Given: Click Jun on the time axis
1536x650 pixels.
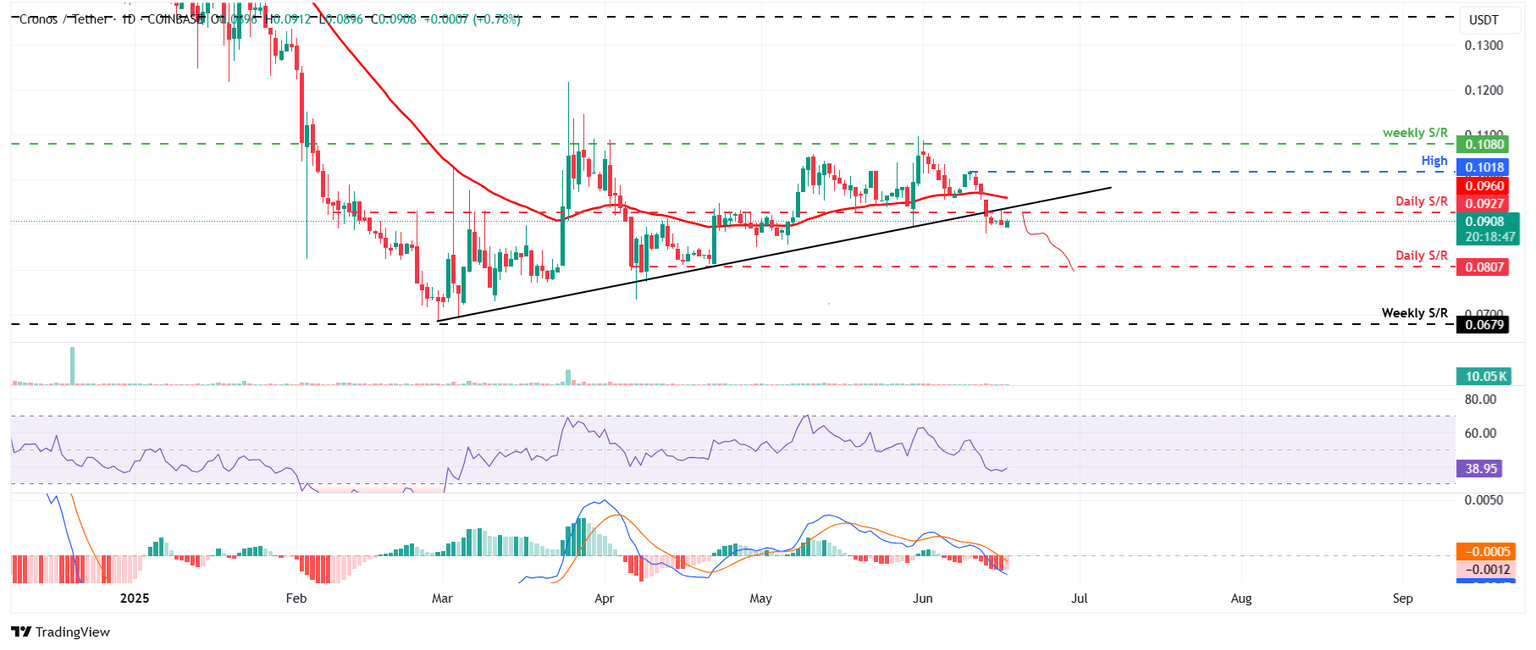Looking at the screenshot, I should [x=922, y=598].
